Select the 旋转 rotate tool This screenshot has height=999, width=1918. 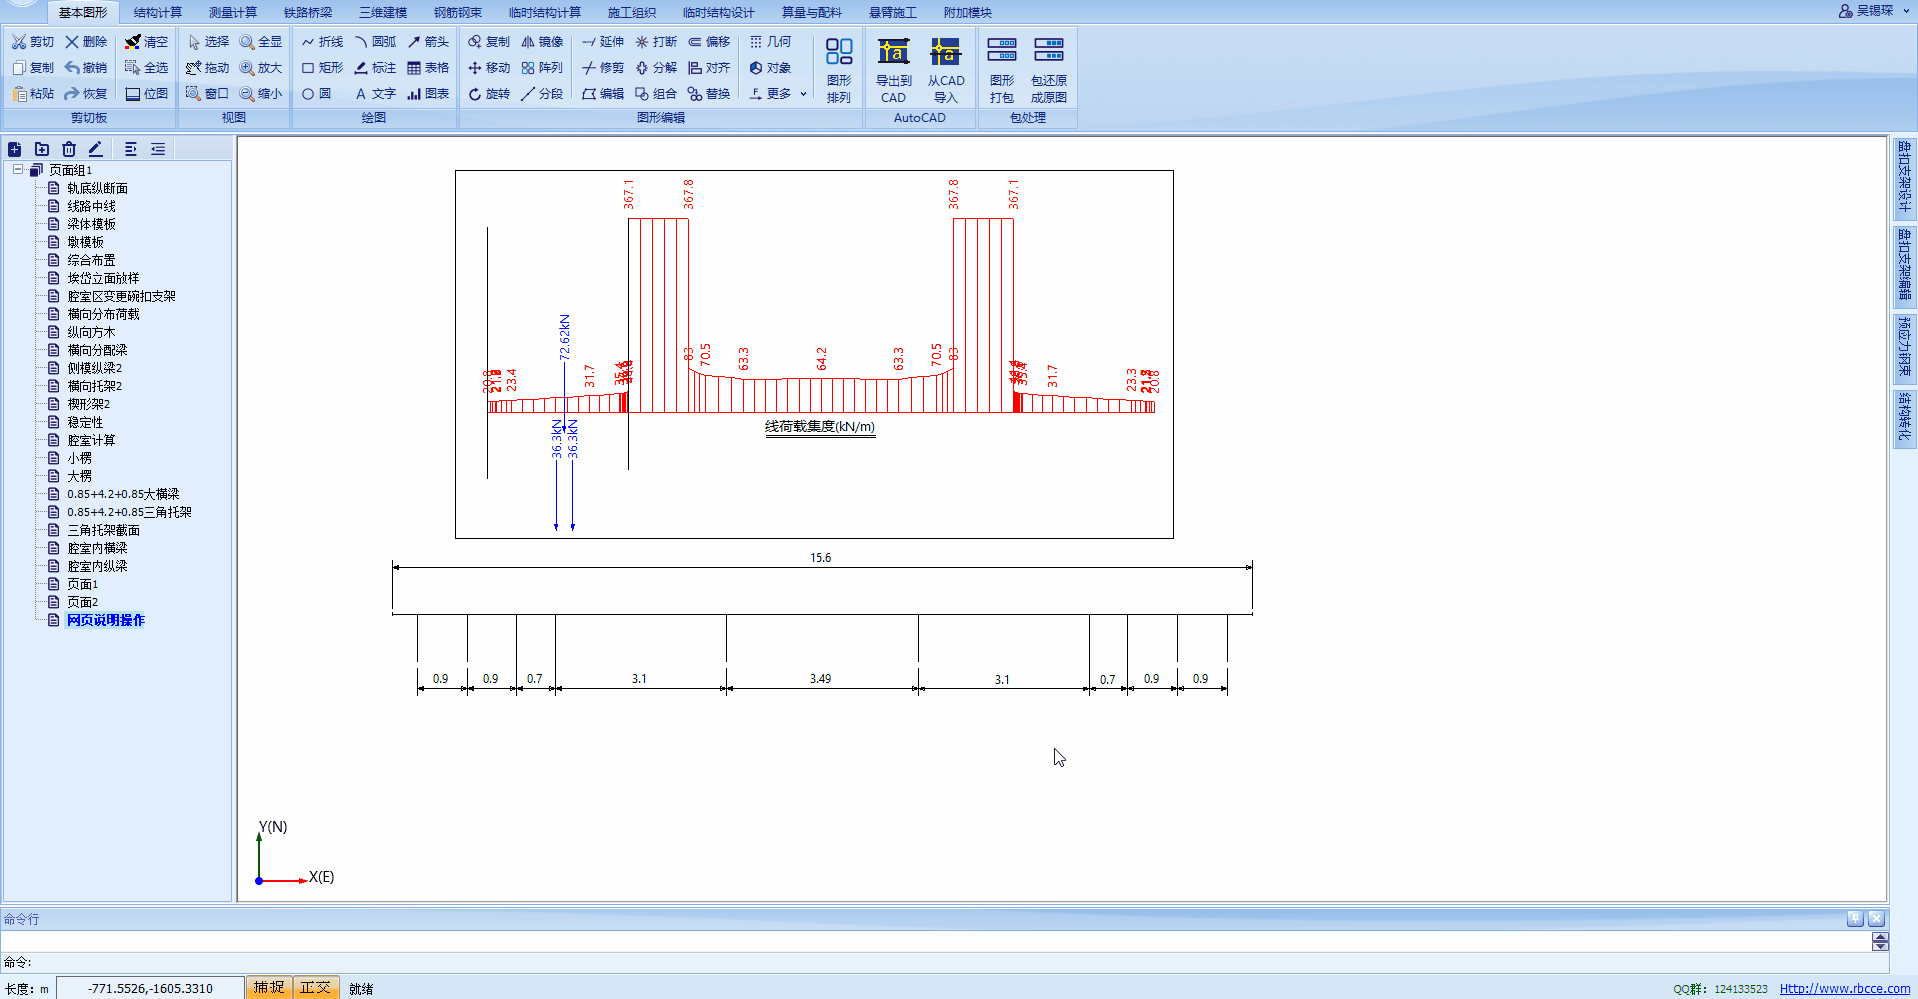[x=488, y=94]
